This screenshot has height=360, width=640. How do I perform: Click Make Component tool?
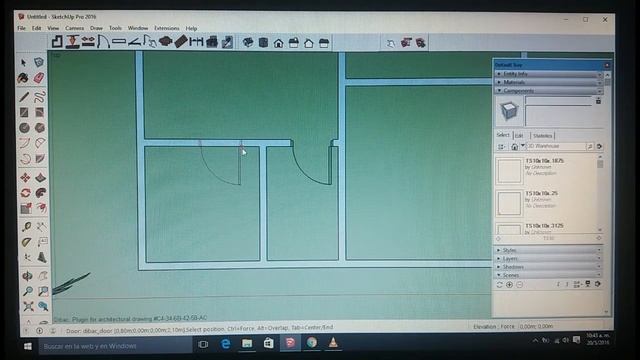click(39, 62)
